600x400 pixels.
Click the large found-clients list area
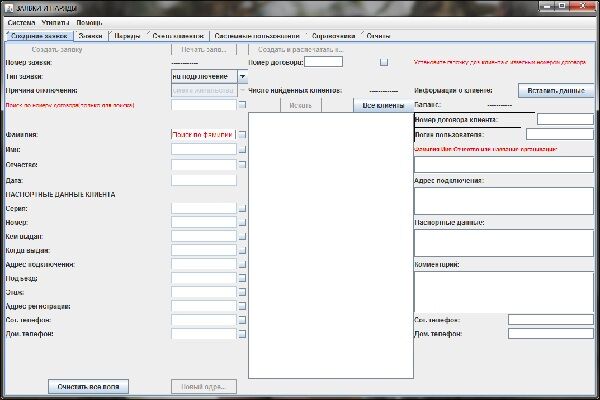pyautogui.click(x=331, y=245)
